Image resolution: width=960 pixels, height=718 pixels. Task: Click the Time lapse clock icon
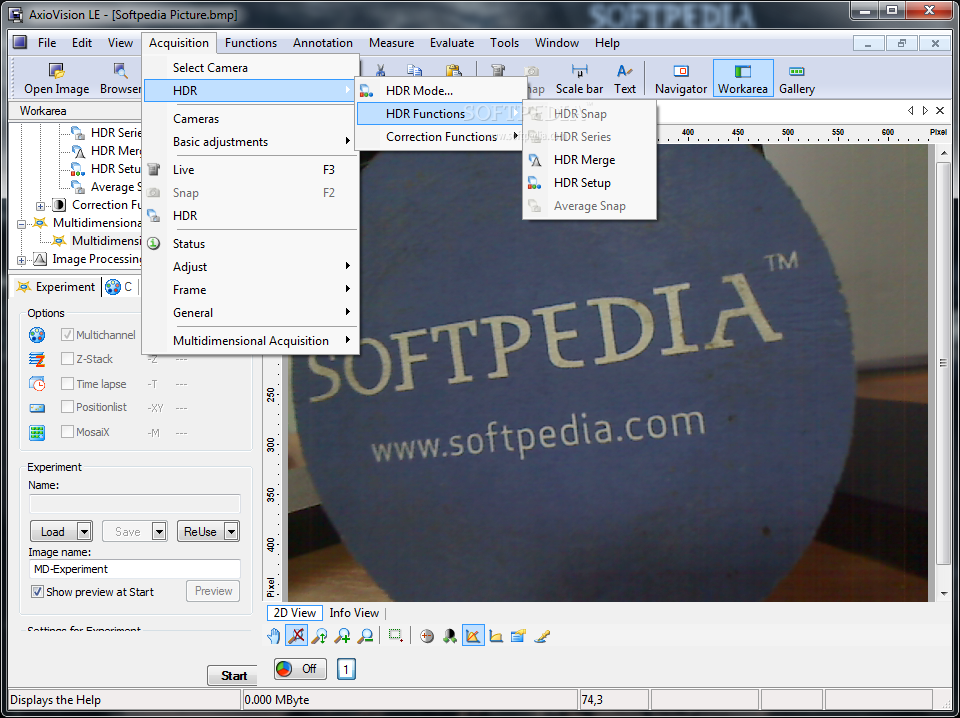pyautogui.click(x=37, y=384)
